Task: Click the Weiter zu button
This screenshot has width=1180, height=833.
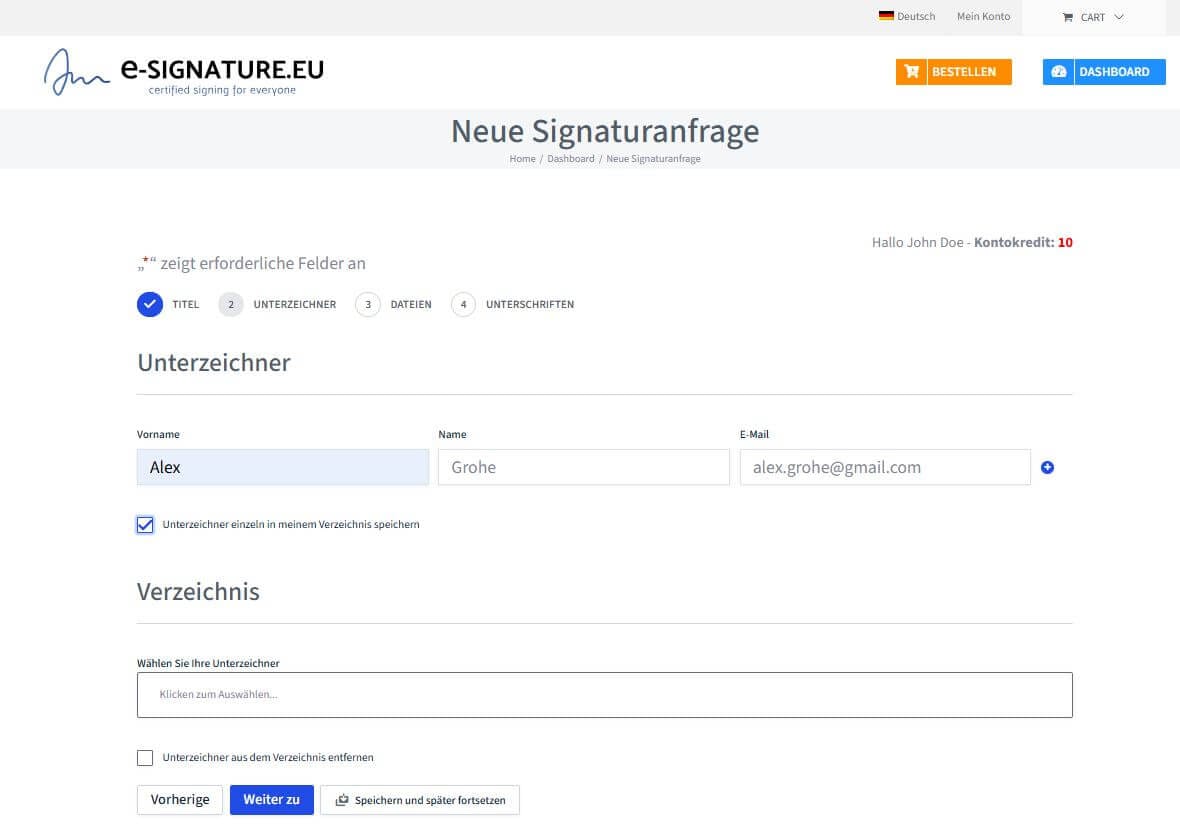Action: click(x=272, y=800)
